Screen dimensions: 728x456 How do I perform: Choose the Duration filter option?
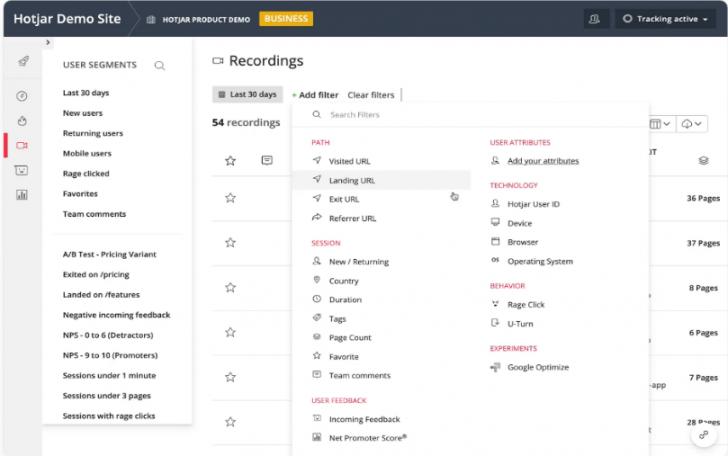[344, 300]
